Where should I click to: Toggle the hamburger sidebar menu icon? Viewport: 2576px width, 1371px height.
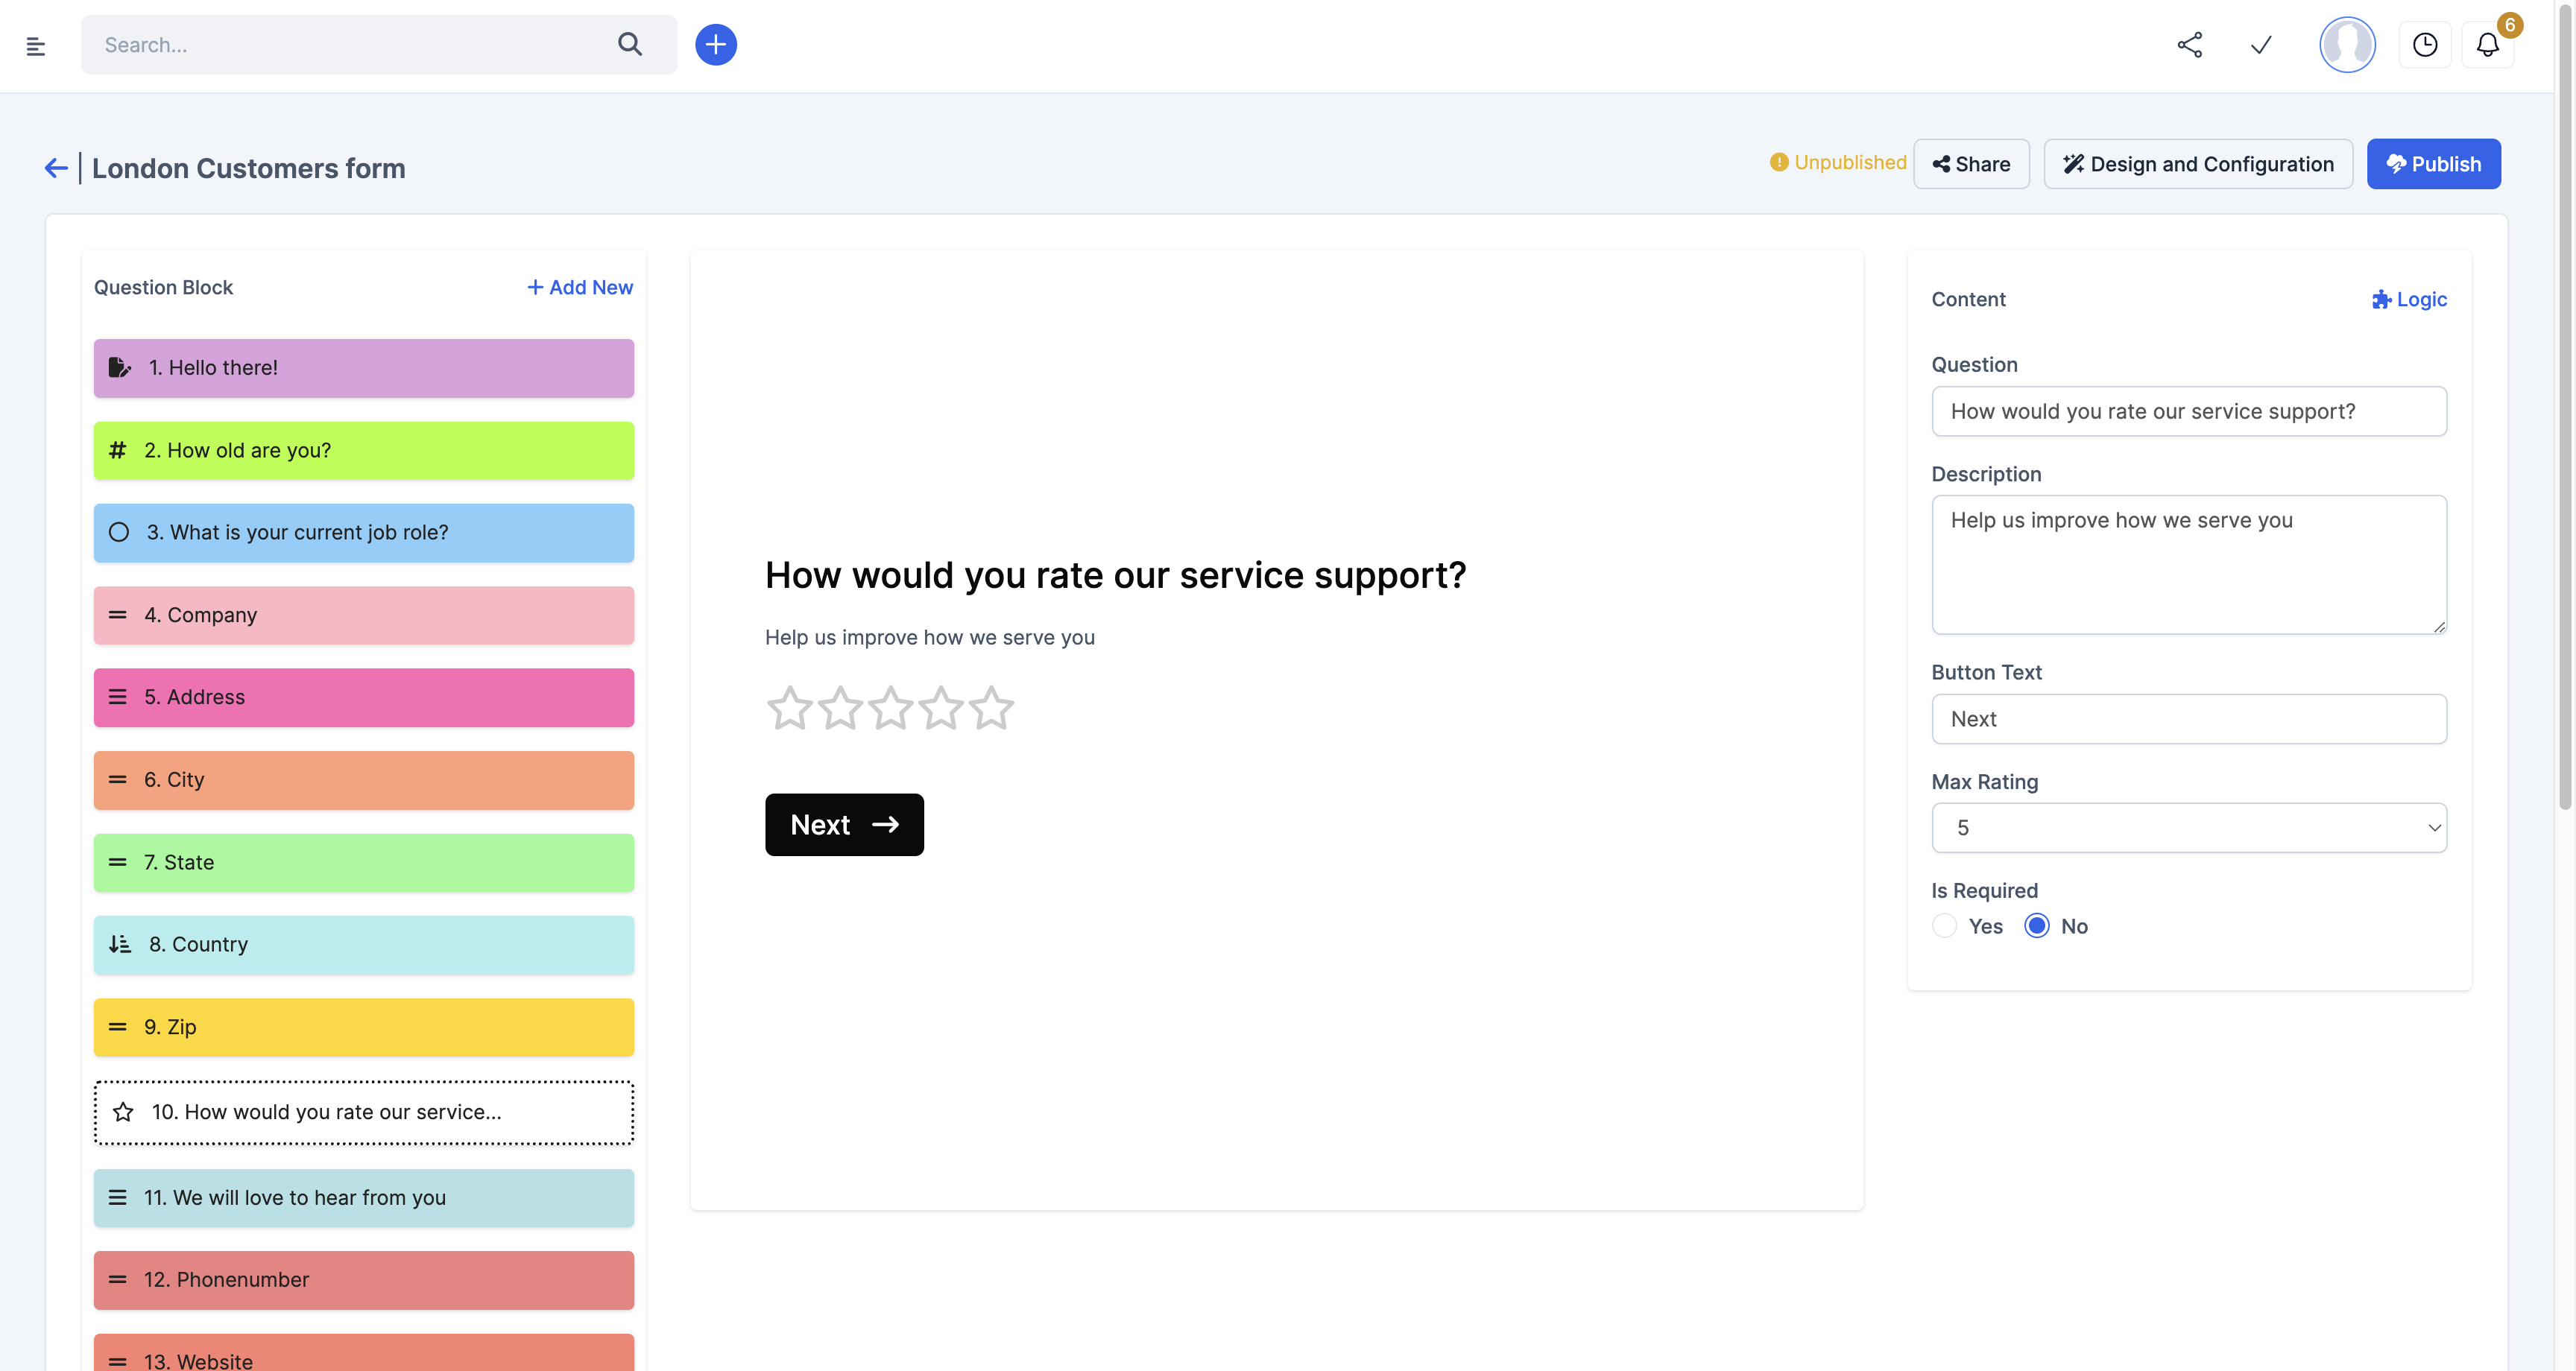coord(36,46)
